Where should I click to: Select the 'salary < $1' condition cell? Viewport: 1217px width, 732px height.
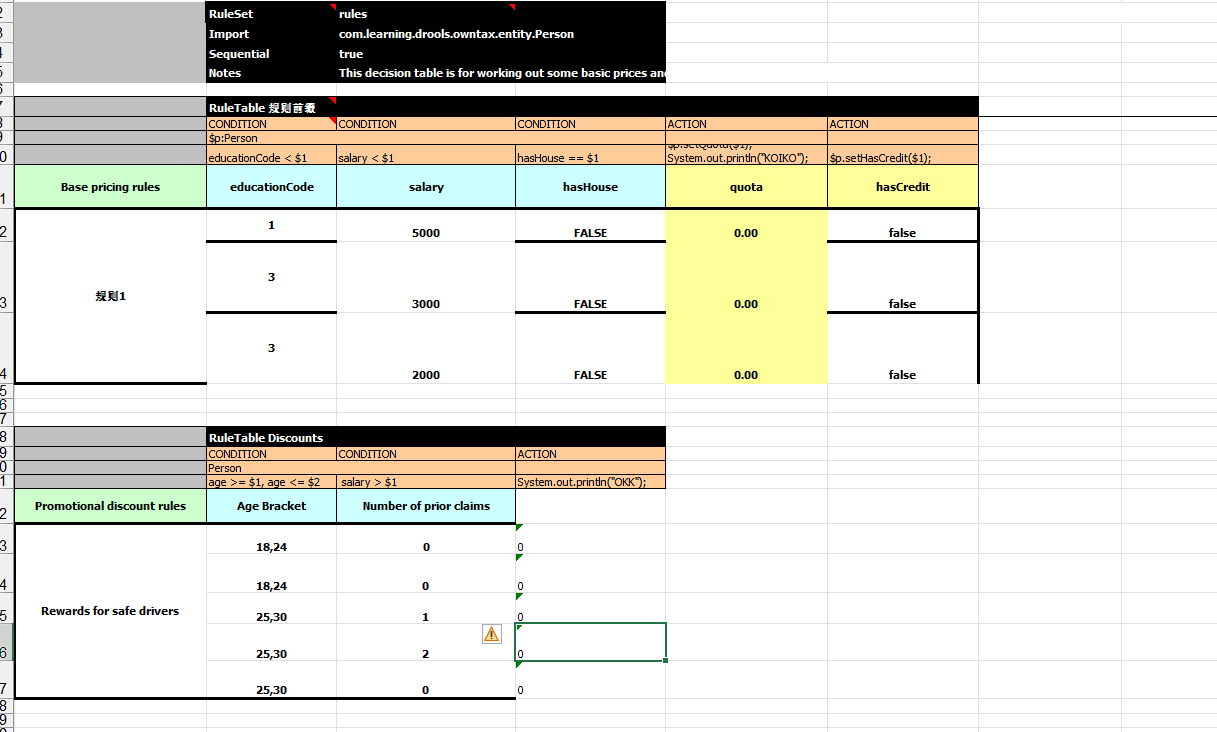pos(426,157)
